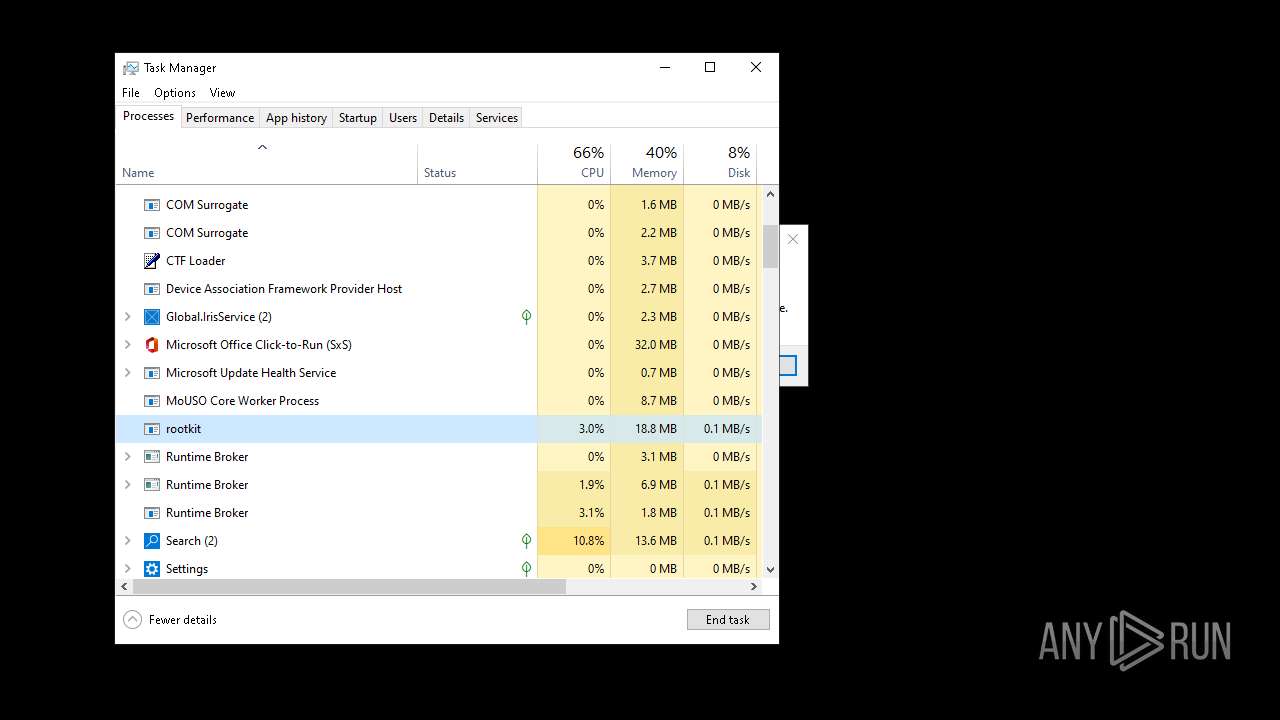Switch to the Startup tab
This screenshot has width=1280, height=720.
point(357,118)
